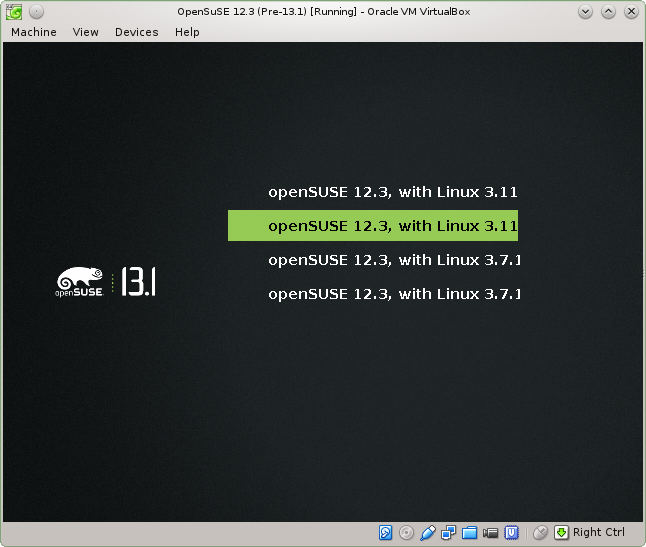Open the Machine menu
The width and height of the screenshot is (646, 547).
coord(34,32)
